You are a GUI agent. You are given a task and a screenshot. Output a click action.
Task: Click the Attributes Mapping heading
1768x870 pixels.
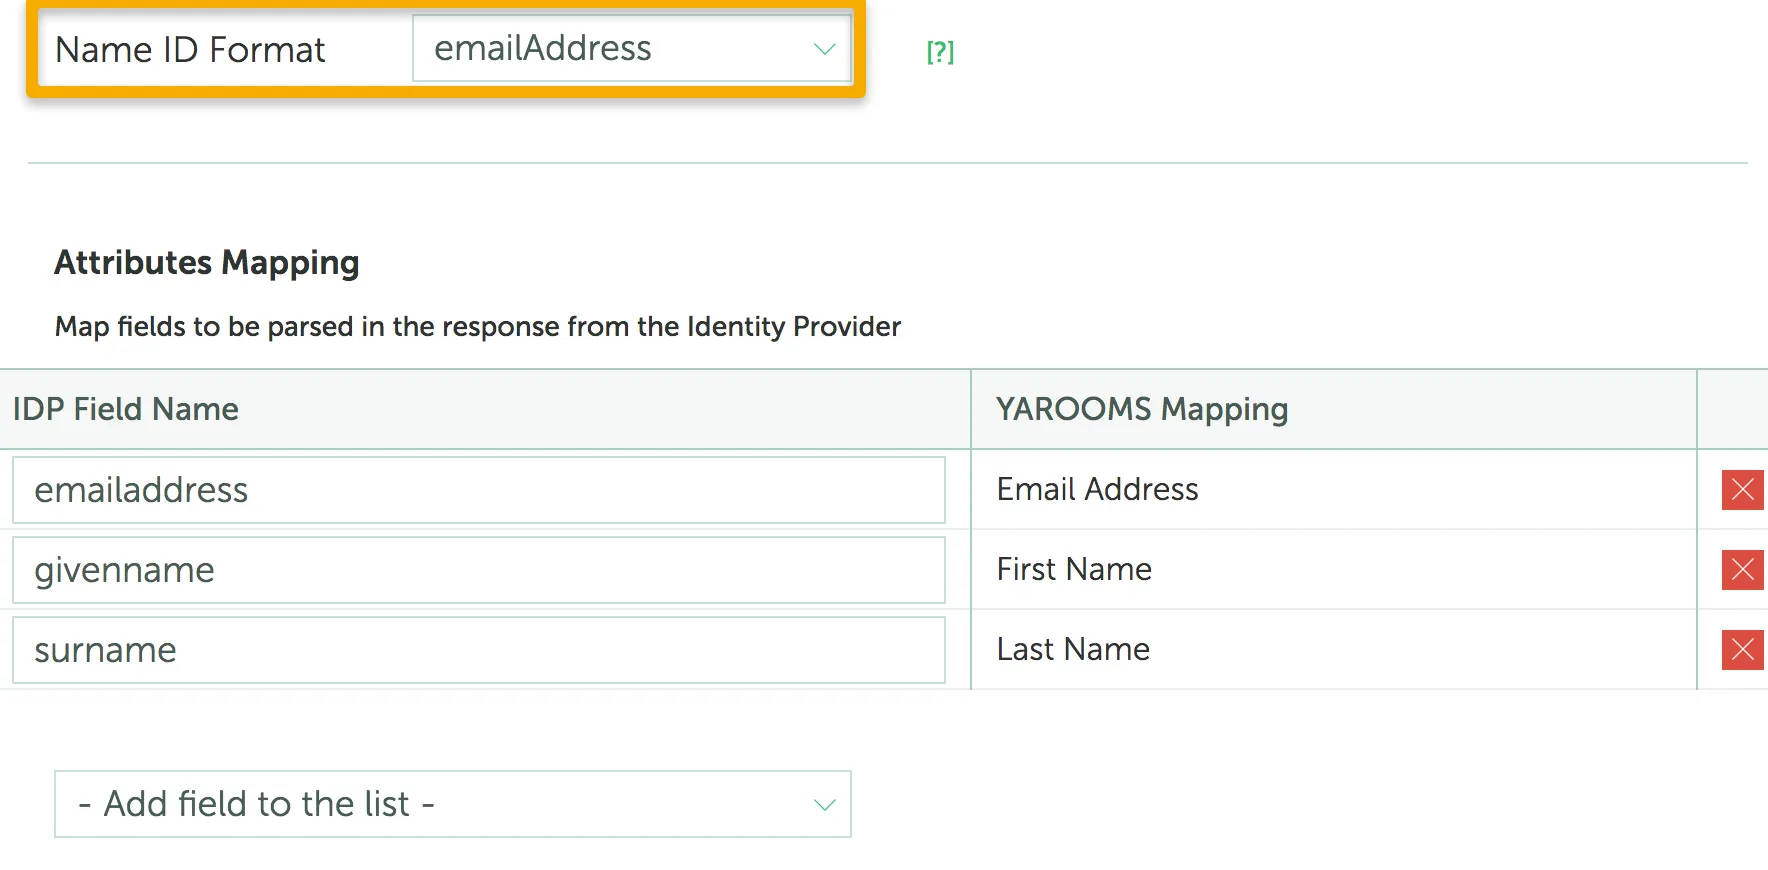pyautogui.click(x=206, y=262)
